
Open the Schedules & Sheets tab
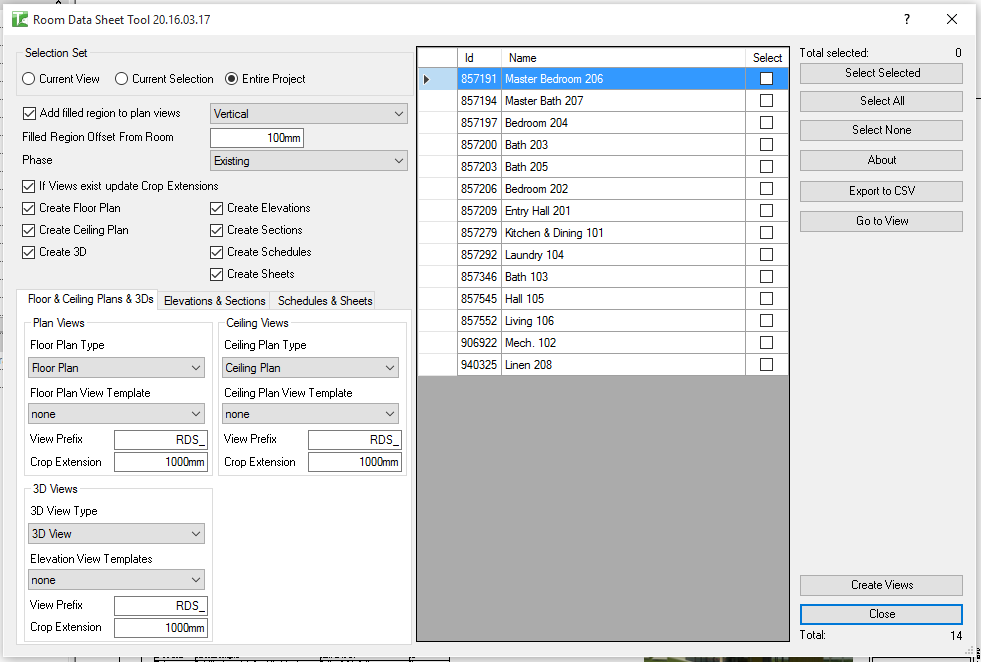[325, 301]
